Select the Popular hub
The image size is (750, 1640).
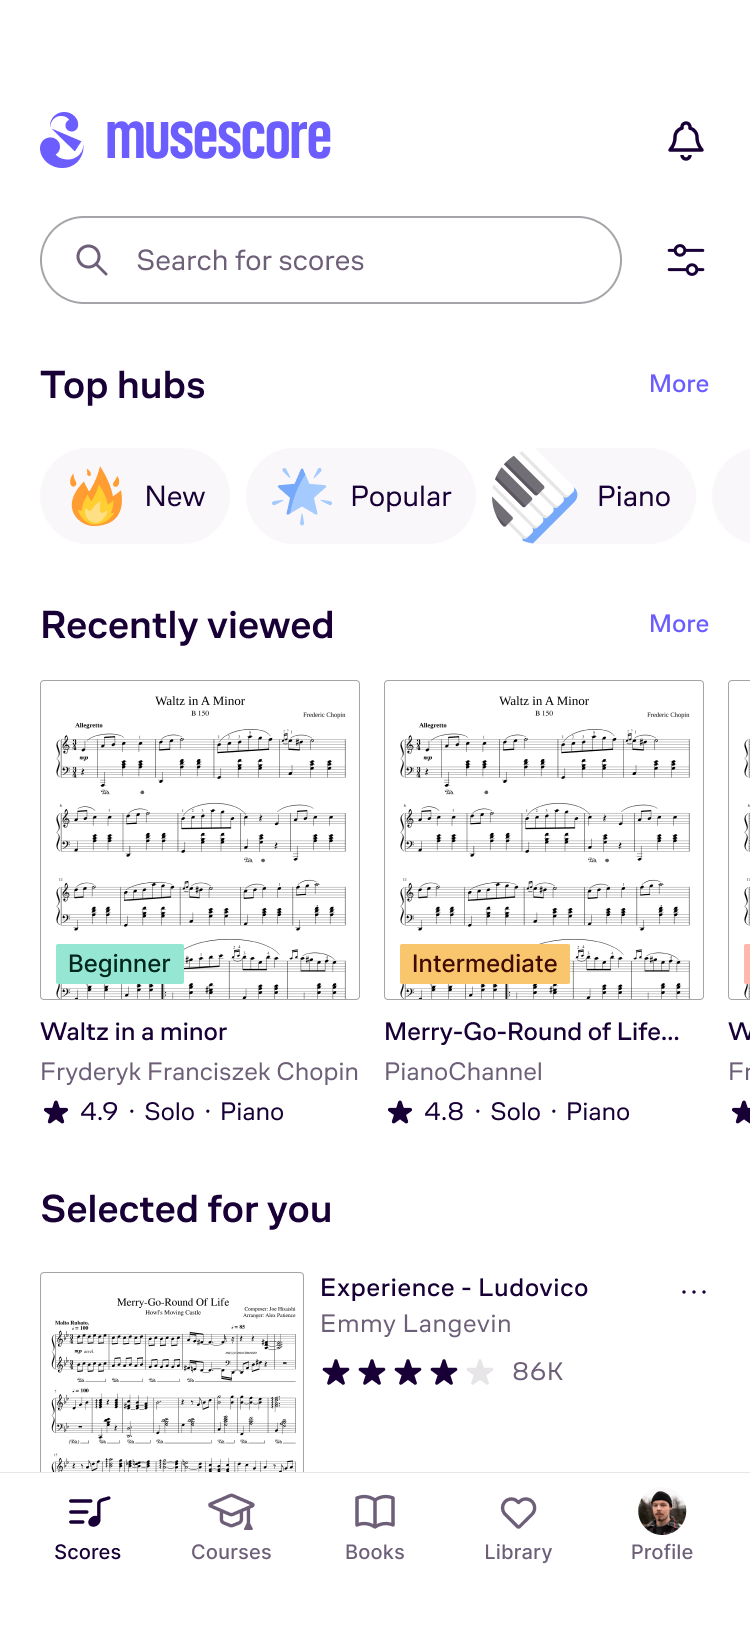pyautogui.click(x=360, y=496)
